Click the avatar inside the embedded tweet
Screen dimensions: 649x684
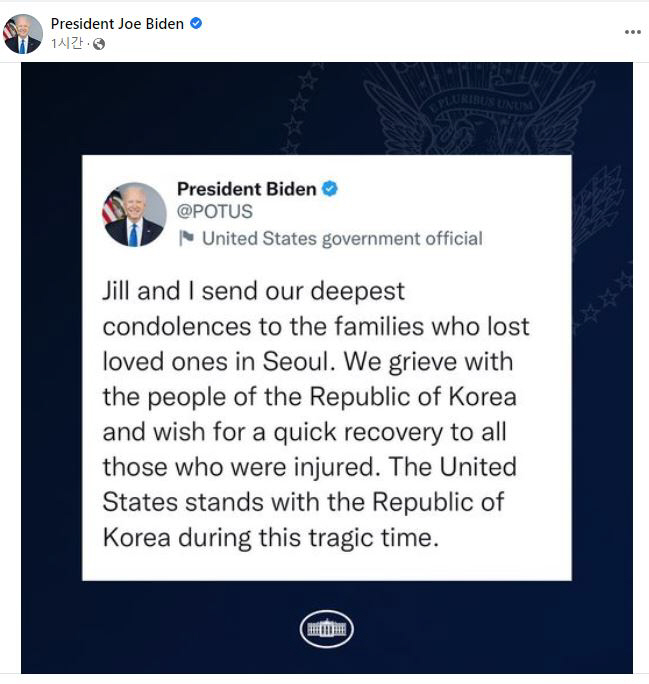tap(134, 214)
